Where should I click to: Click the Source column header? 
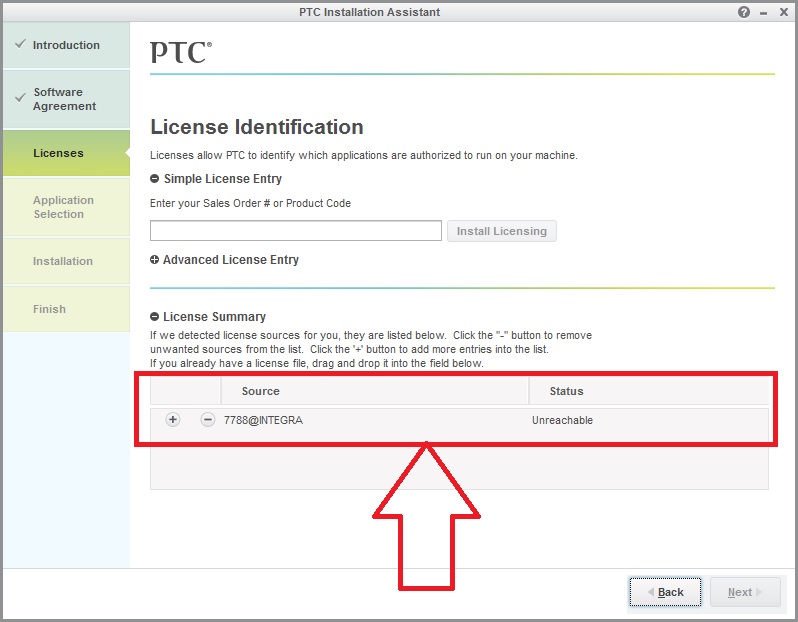375,391
